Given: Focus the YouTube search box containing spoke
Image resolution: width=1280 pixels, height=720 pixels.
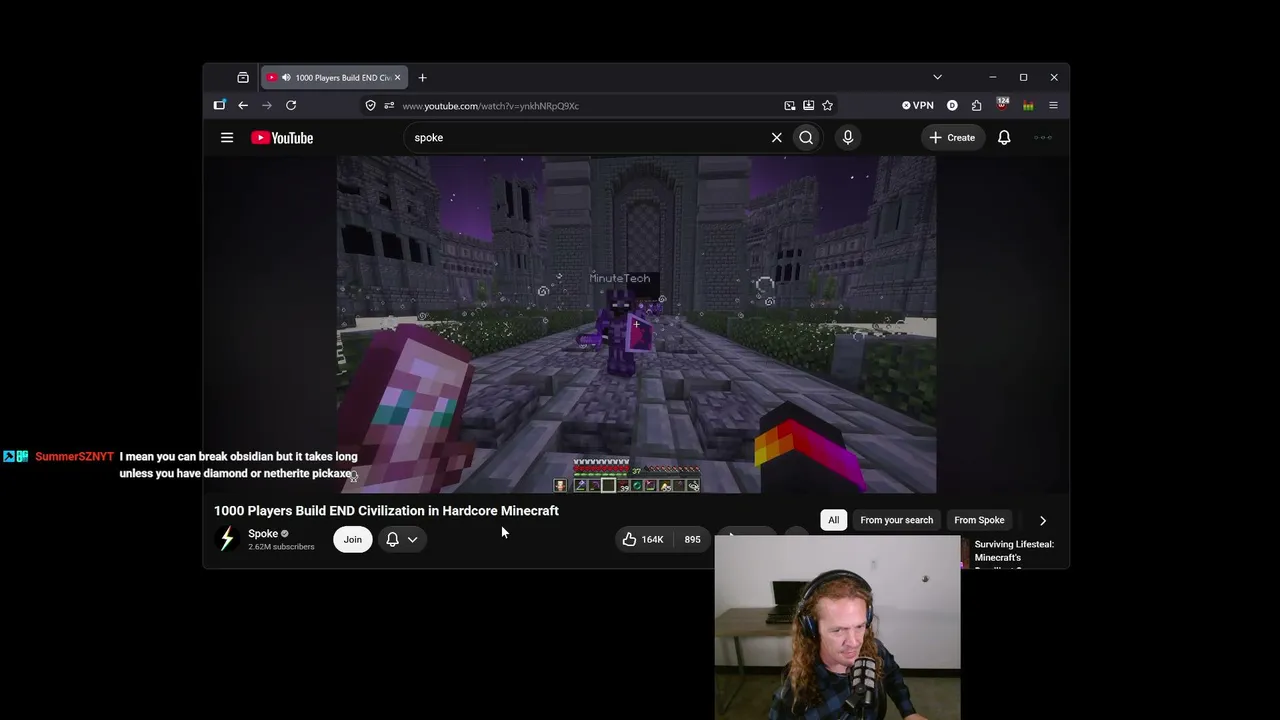Looking at the screenshot, I should click(x=585, y=138).
